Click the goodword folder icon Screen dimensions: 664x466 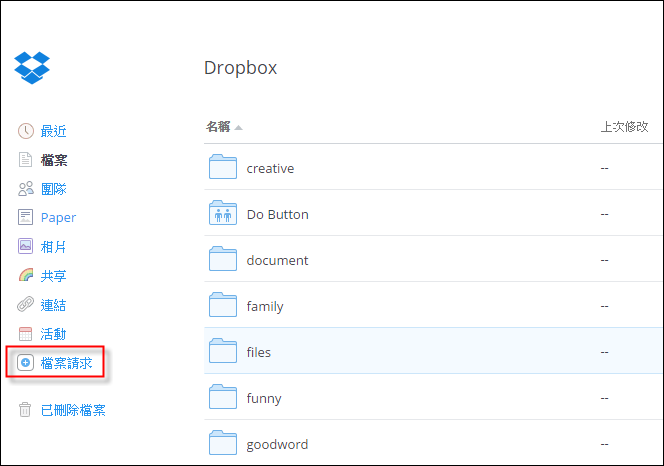click(x=223, y=443)
